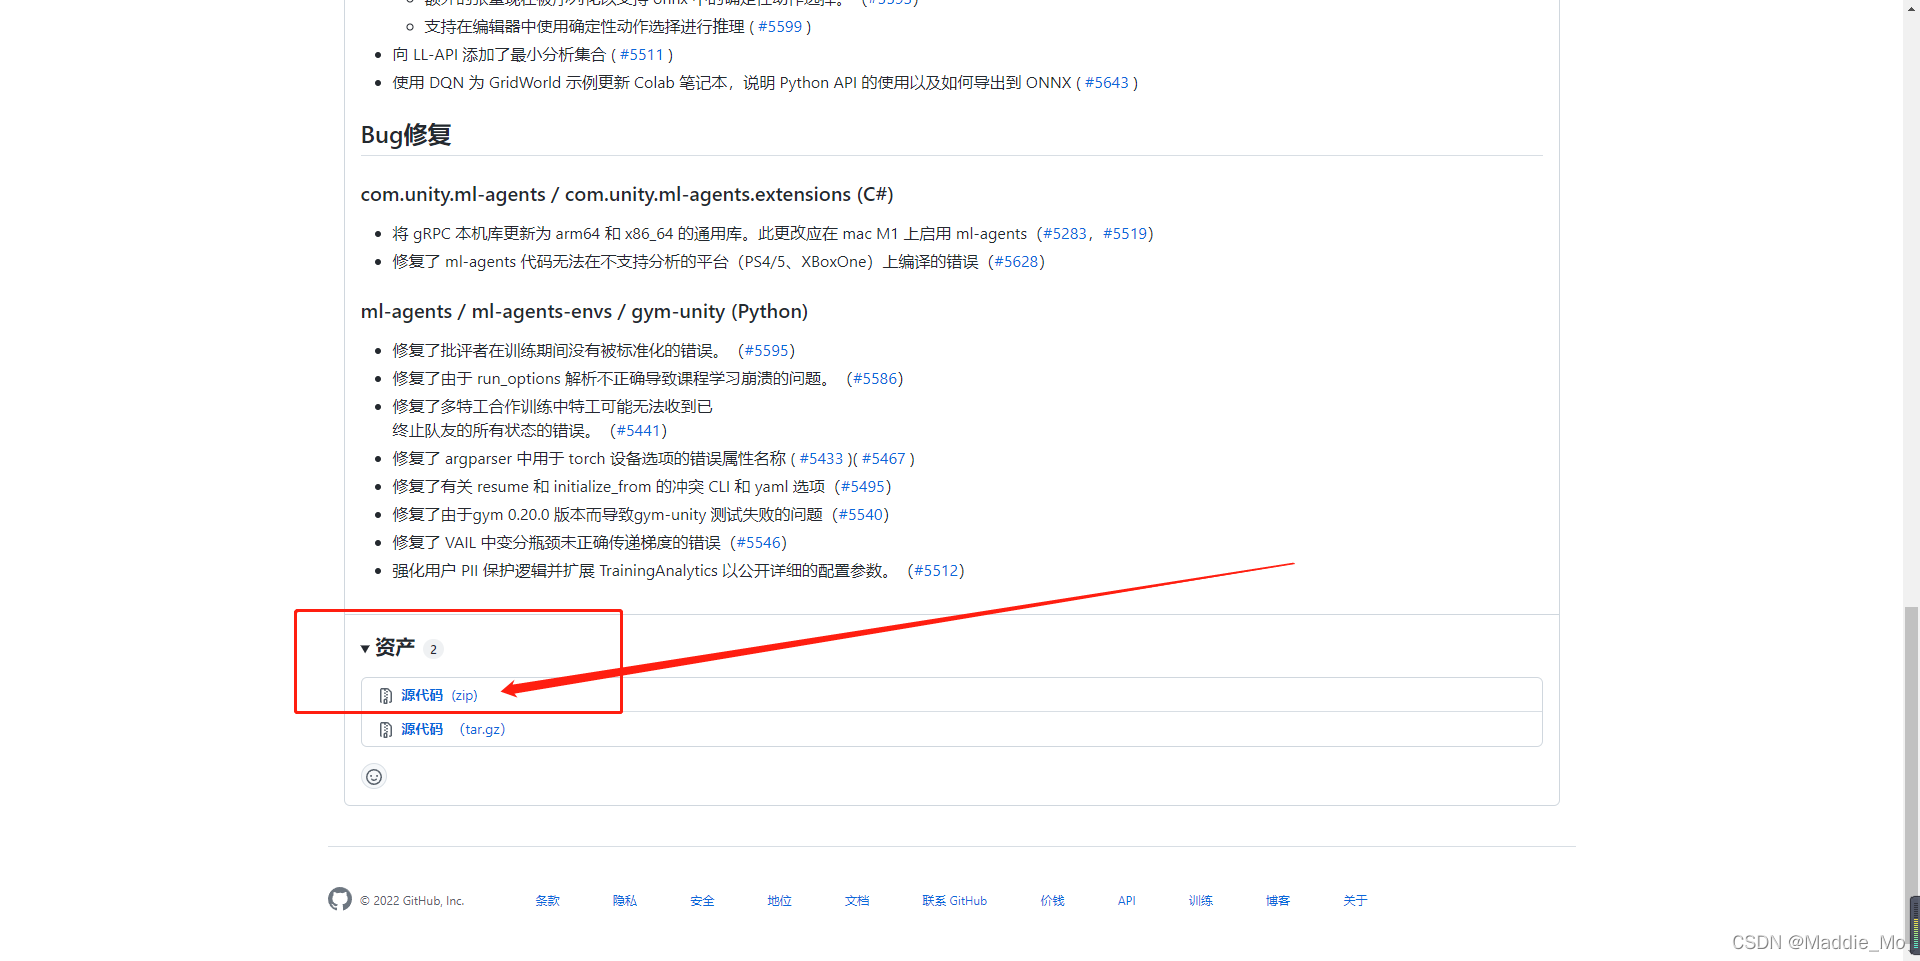
Task: Click the API footer link
Action: [1127, 901]
